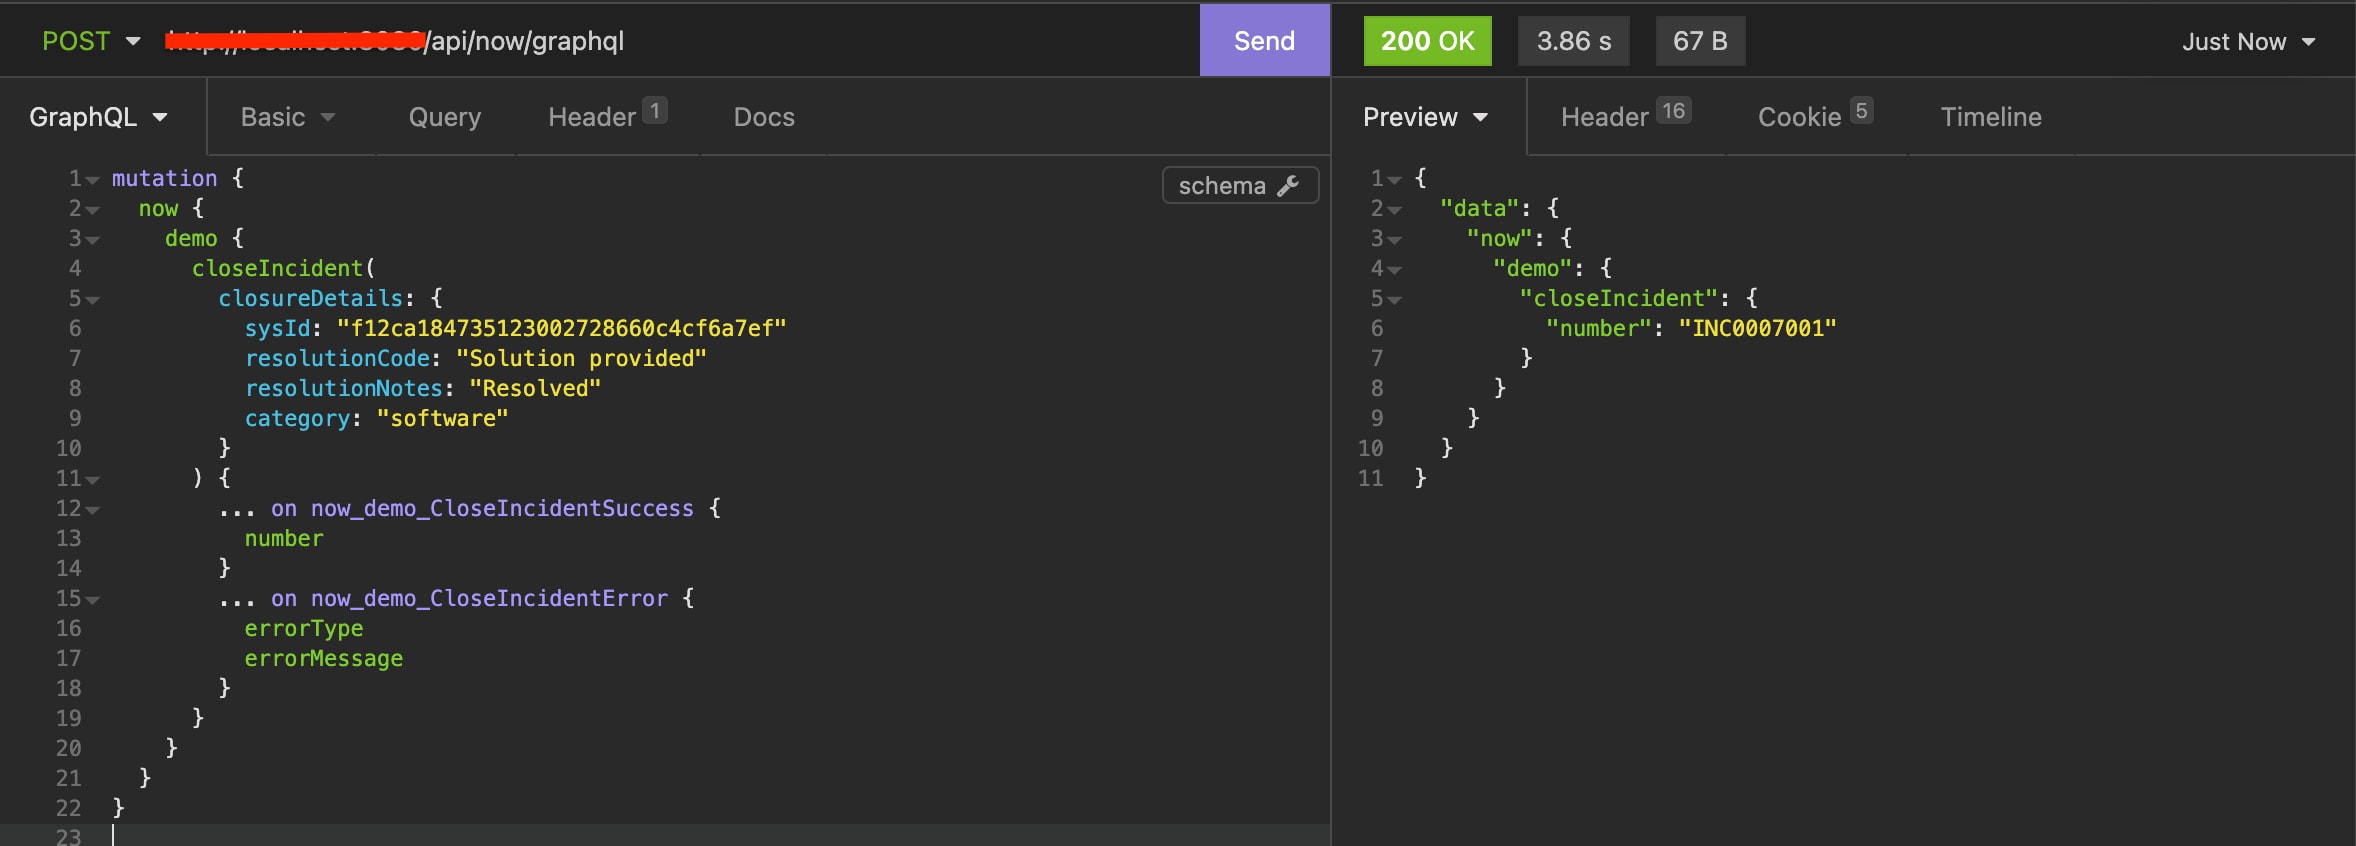Open the POST method dropdown
Image resolution: width=2356 pixels, height=846 pixels.
90,41
